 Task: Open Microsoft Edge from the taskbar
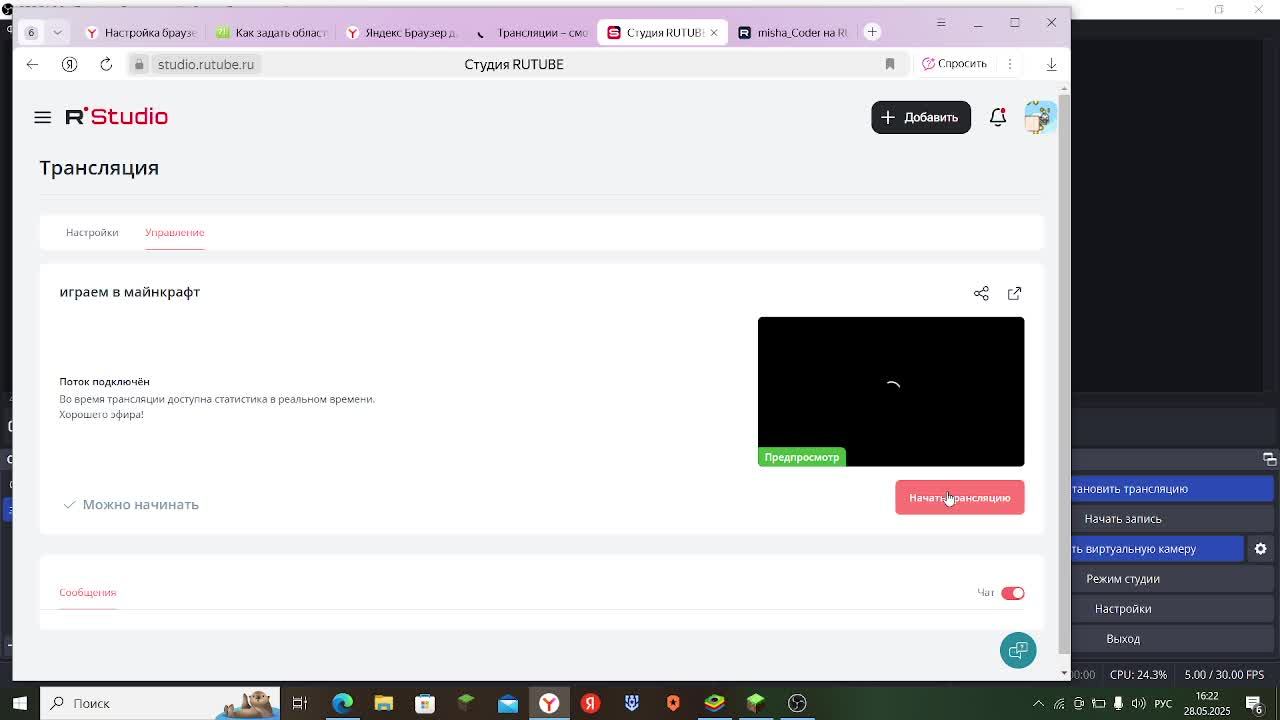tap(342, 703)
